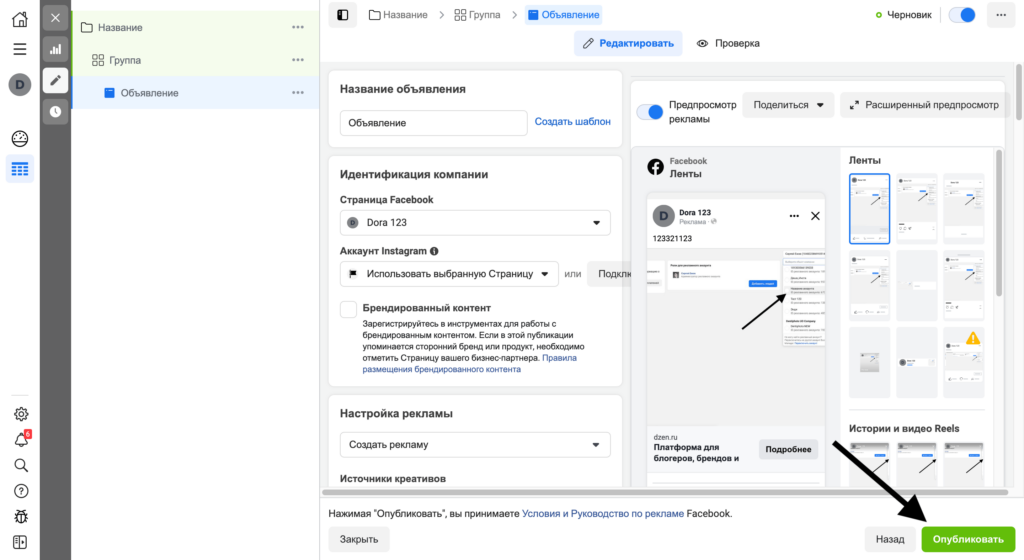Toggle the draft status switch at top

961,15
